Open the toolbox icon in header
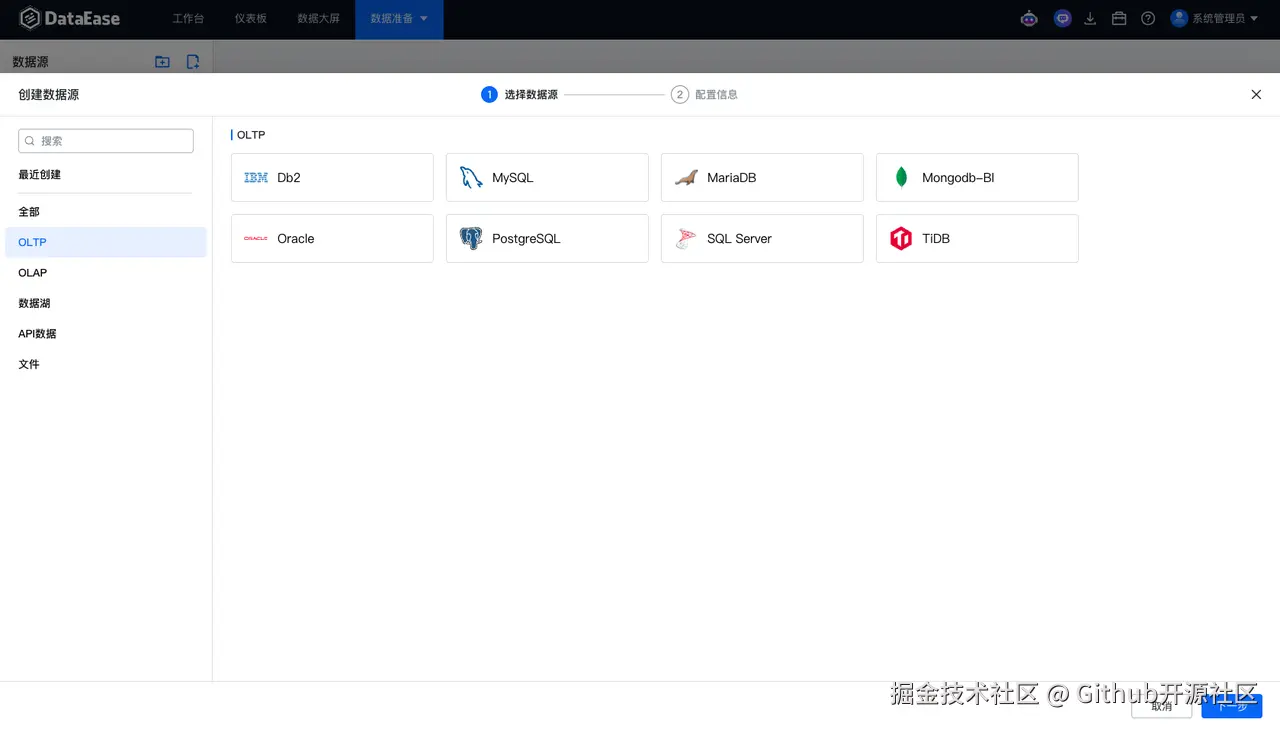The image size is (1280, 729). [1119, 18]
